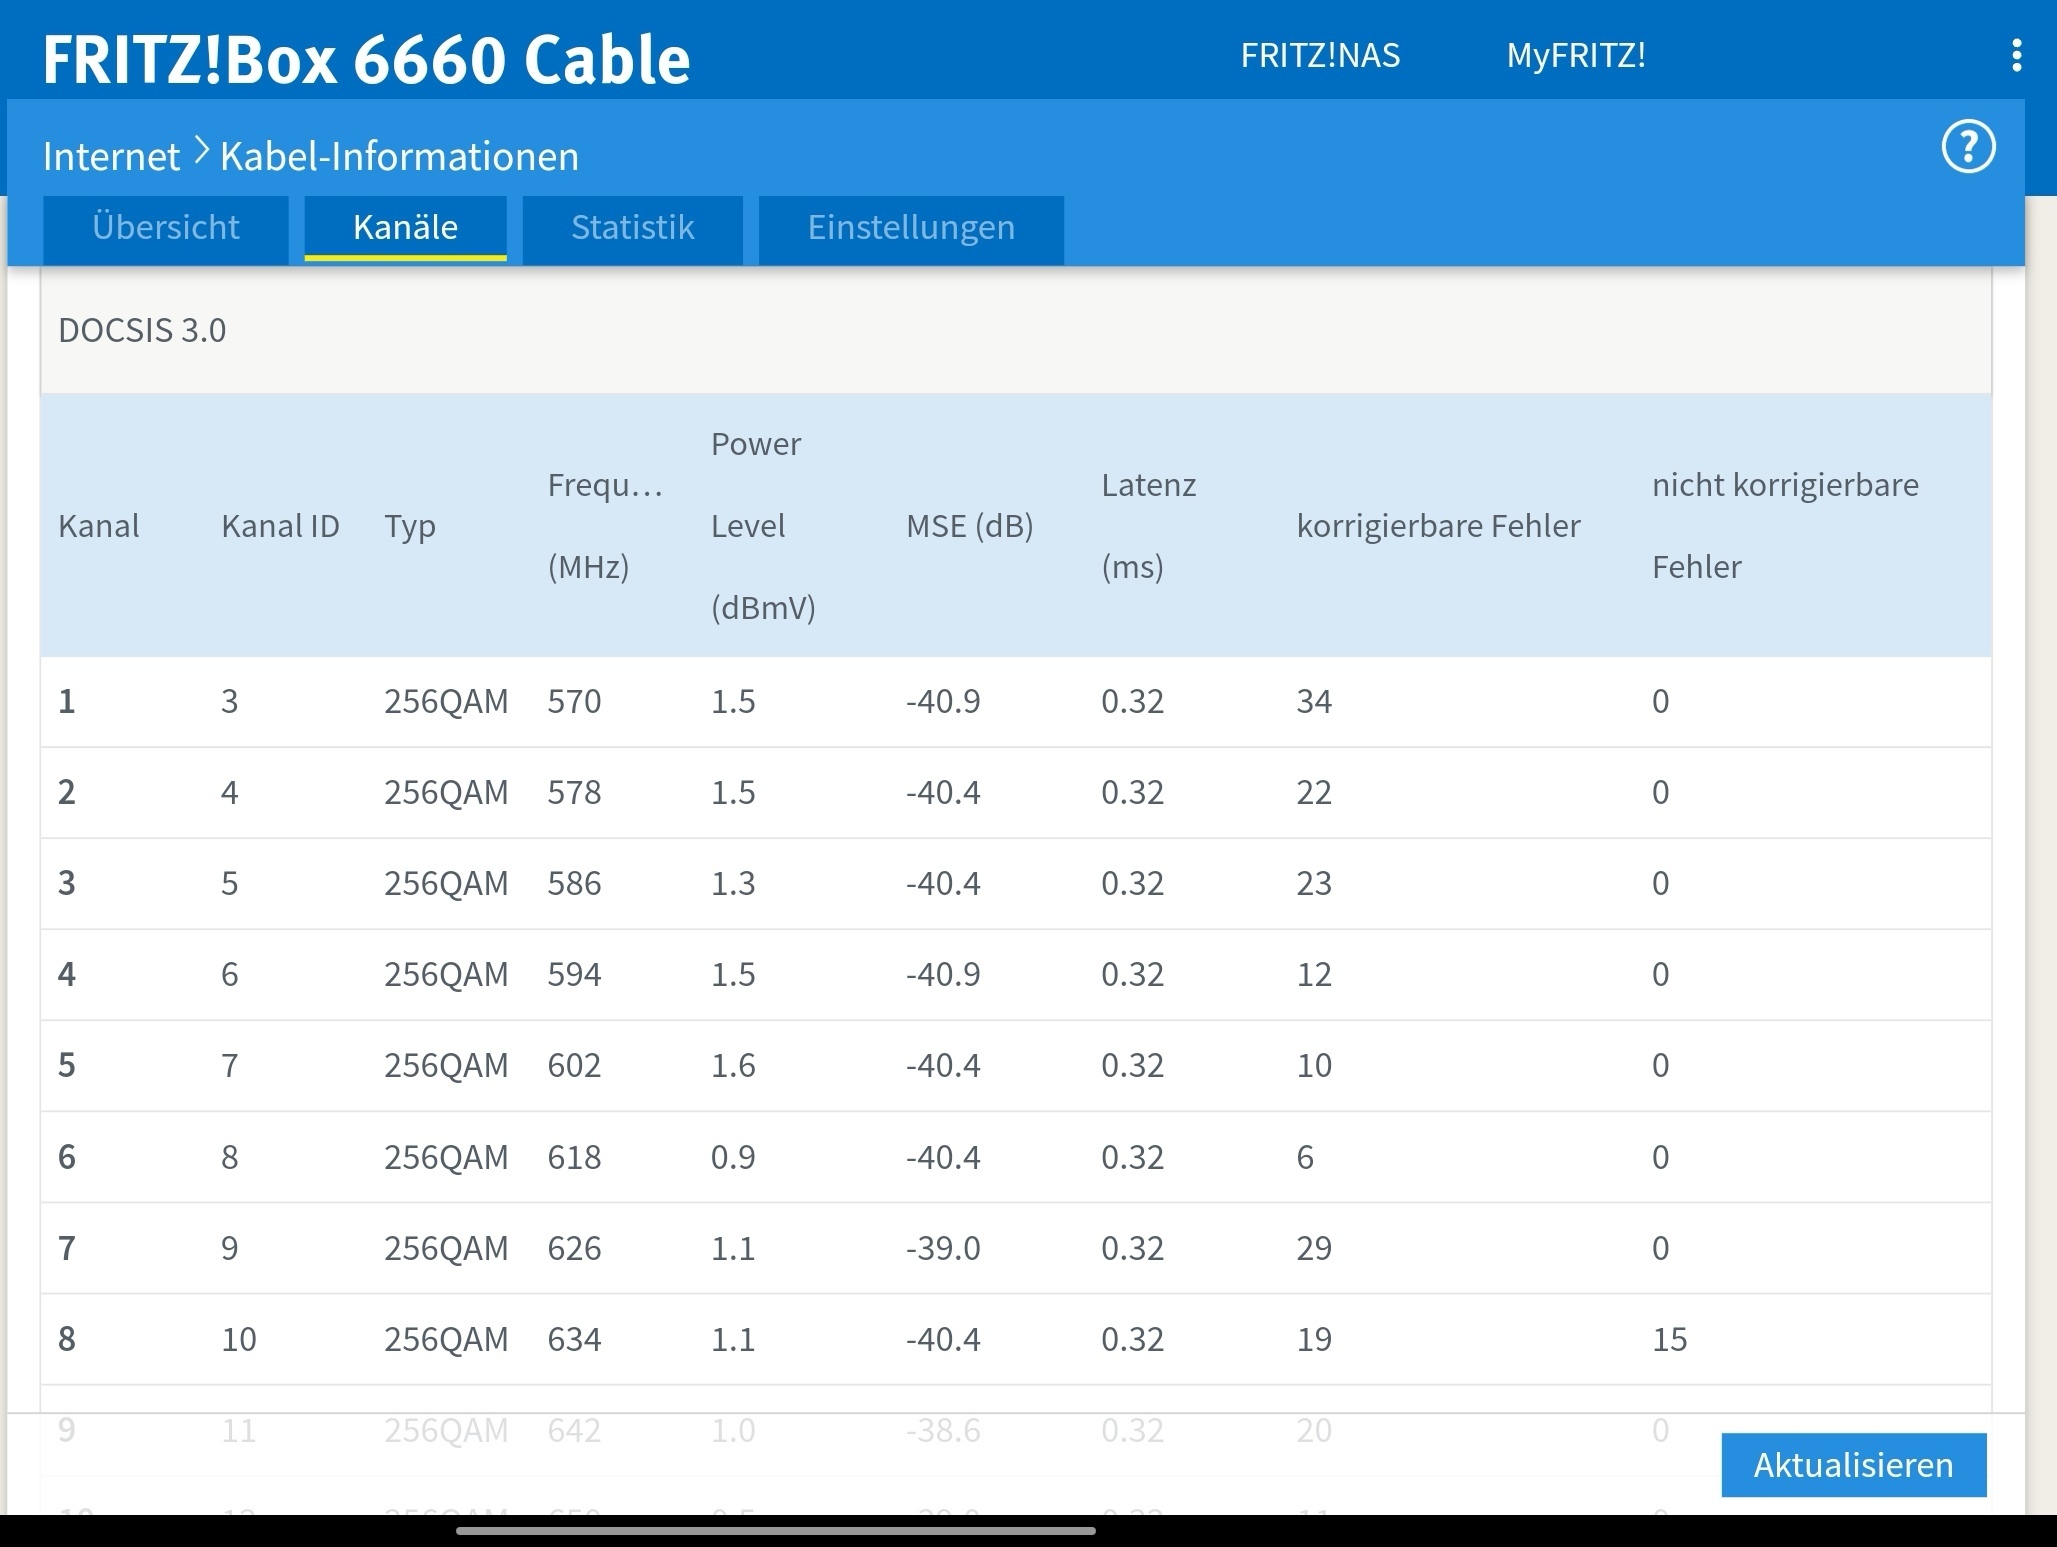Image resolution: width=2057 pixels, height=1547 pixels.
Task: Click the latency 0.32 in channel 4 row
Action: 1132,975
